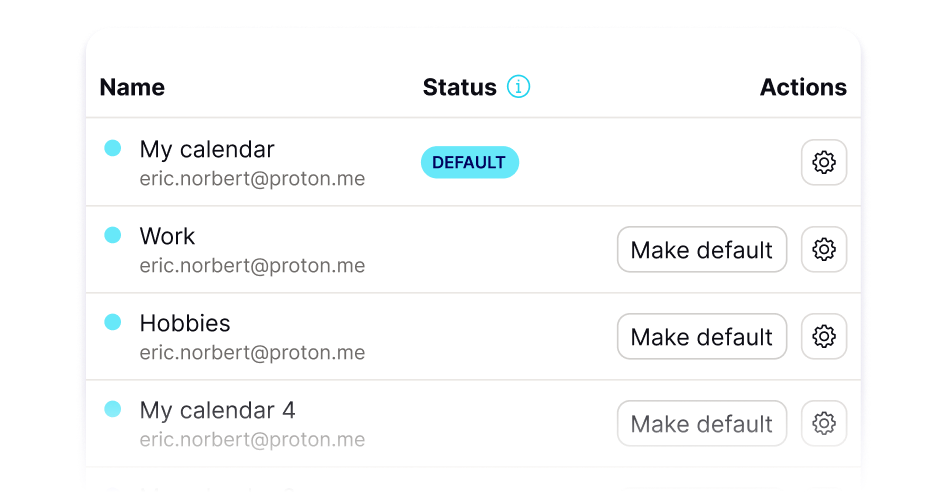Click the Status info icon
Viewport: 950px width, 500px height.
click(x=518, y=87)
